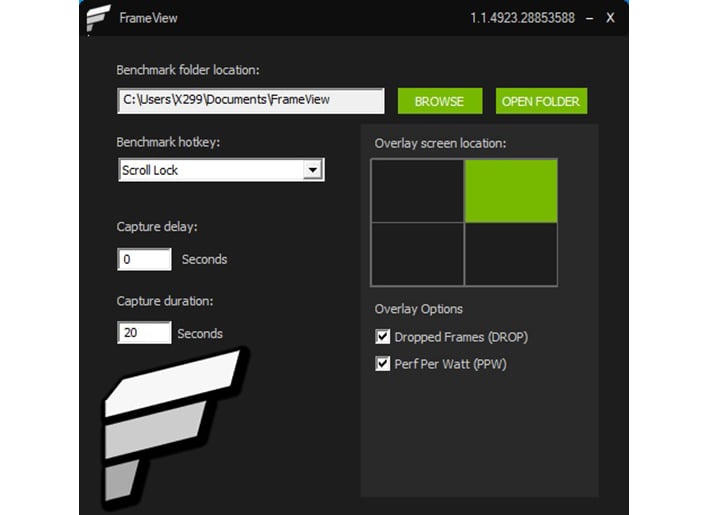Click the FrameView logo in title bar
Viewport: 709px width, 515px height.
click(98, 19)
